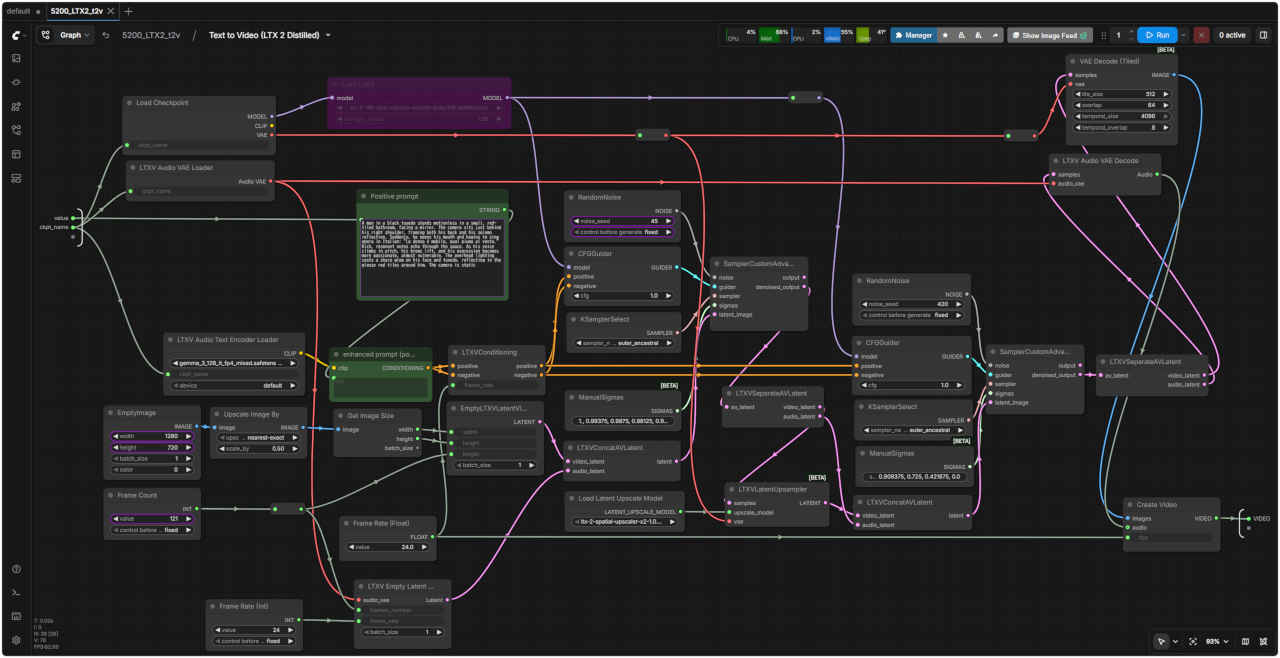Open gemma_3_12B text encoder file combo
Viewport: 1280px width, 658px height.
click(235, 363)
